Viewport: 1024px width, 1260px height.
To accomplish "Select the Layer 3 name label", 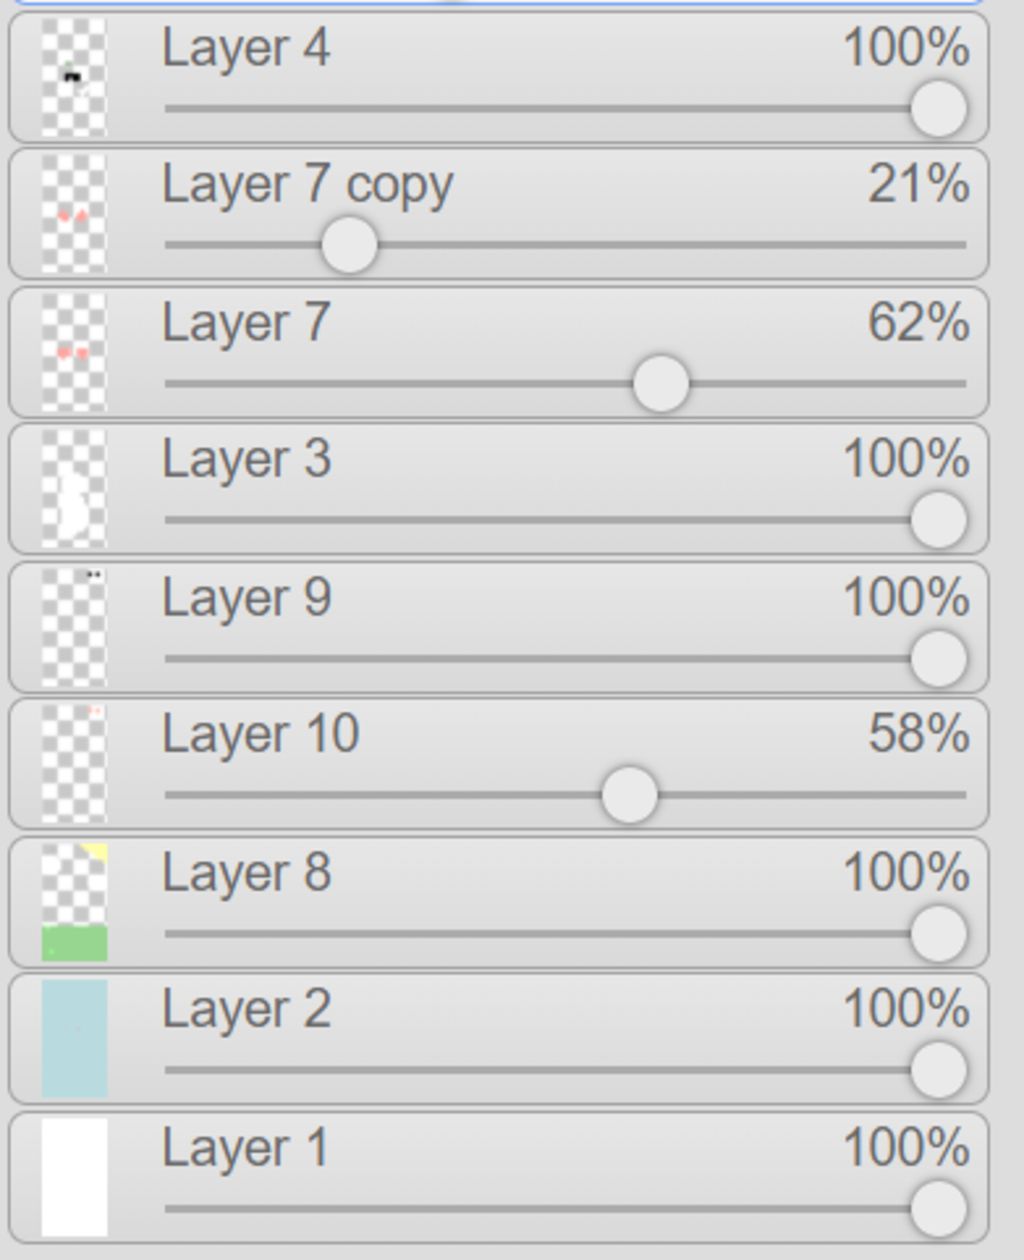I will click(x=246, y=460).
